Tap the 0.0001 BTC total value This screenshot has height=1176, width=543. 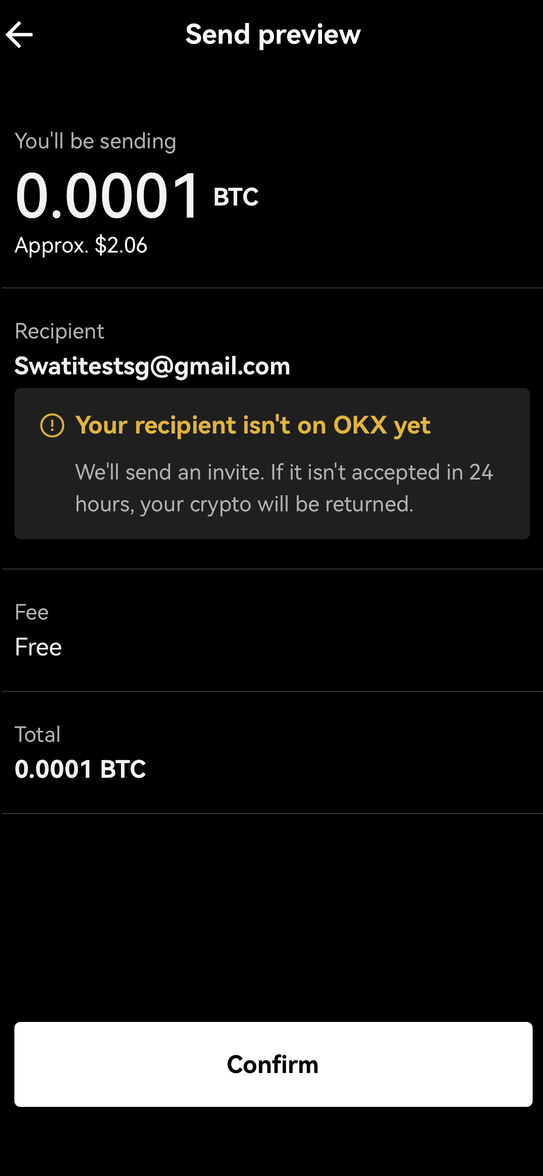(x=80, y=769)
